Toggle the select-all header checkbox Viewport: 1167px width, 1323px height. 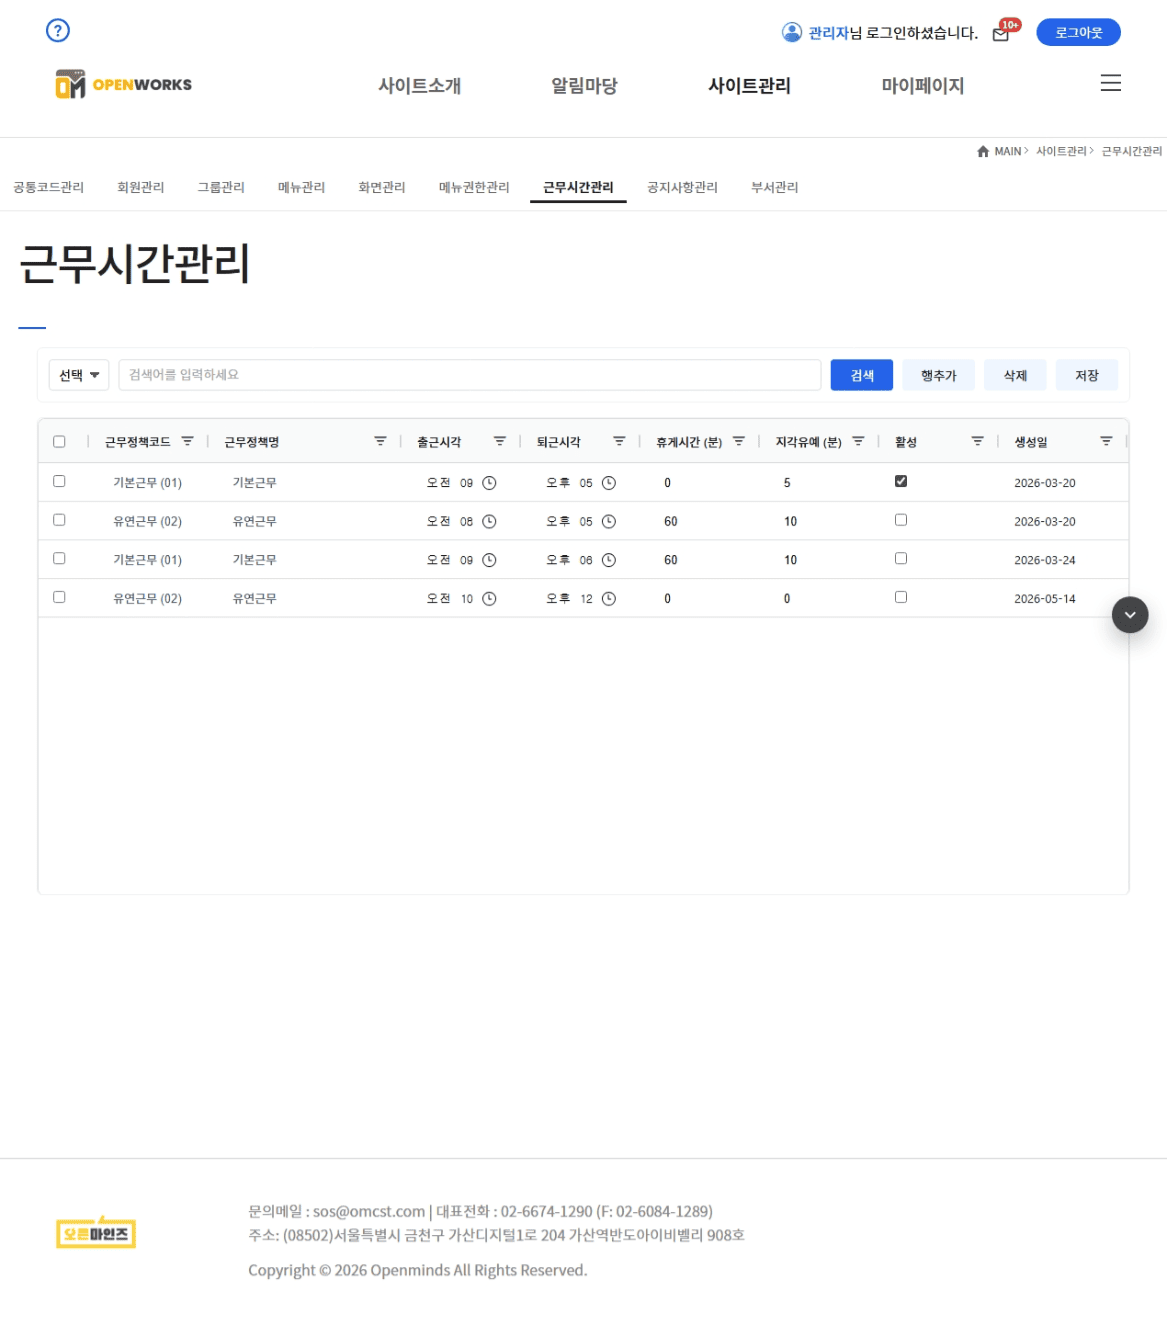click(x=59, y=441)
